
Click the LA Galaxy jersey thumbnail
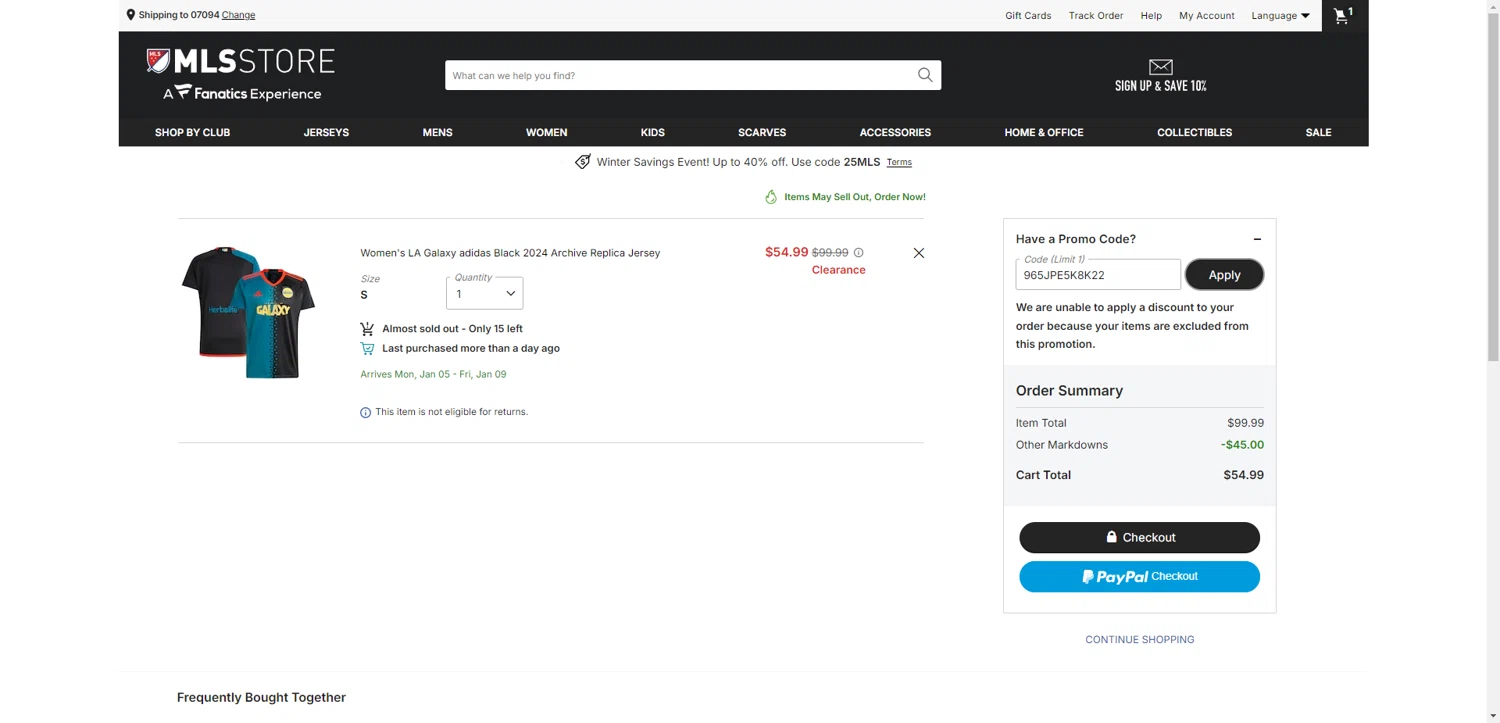pos(248,311)
